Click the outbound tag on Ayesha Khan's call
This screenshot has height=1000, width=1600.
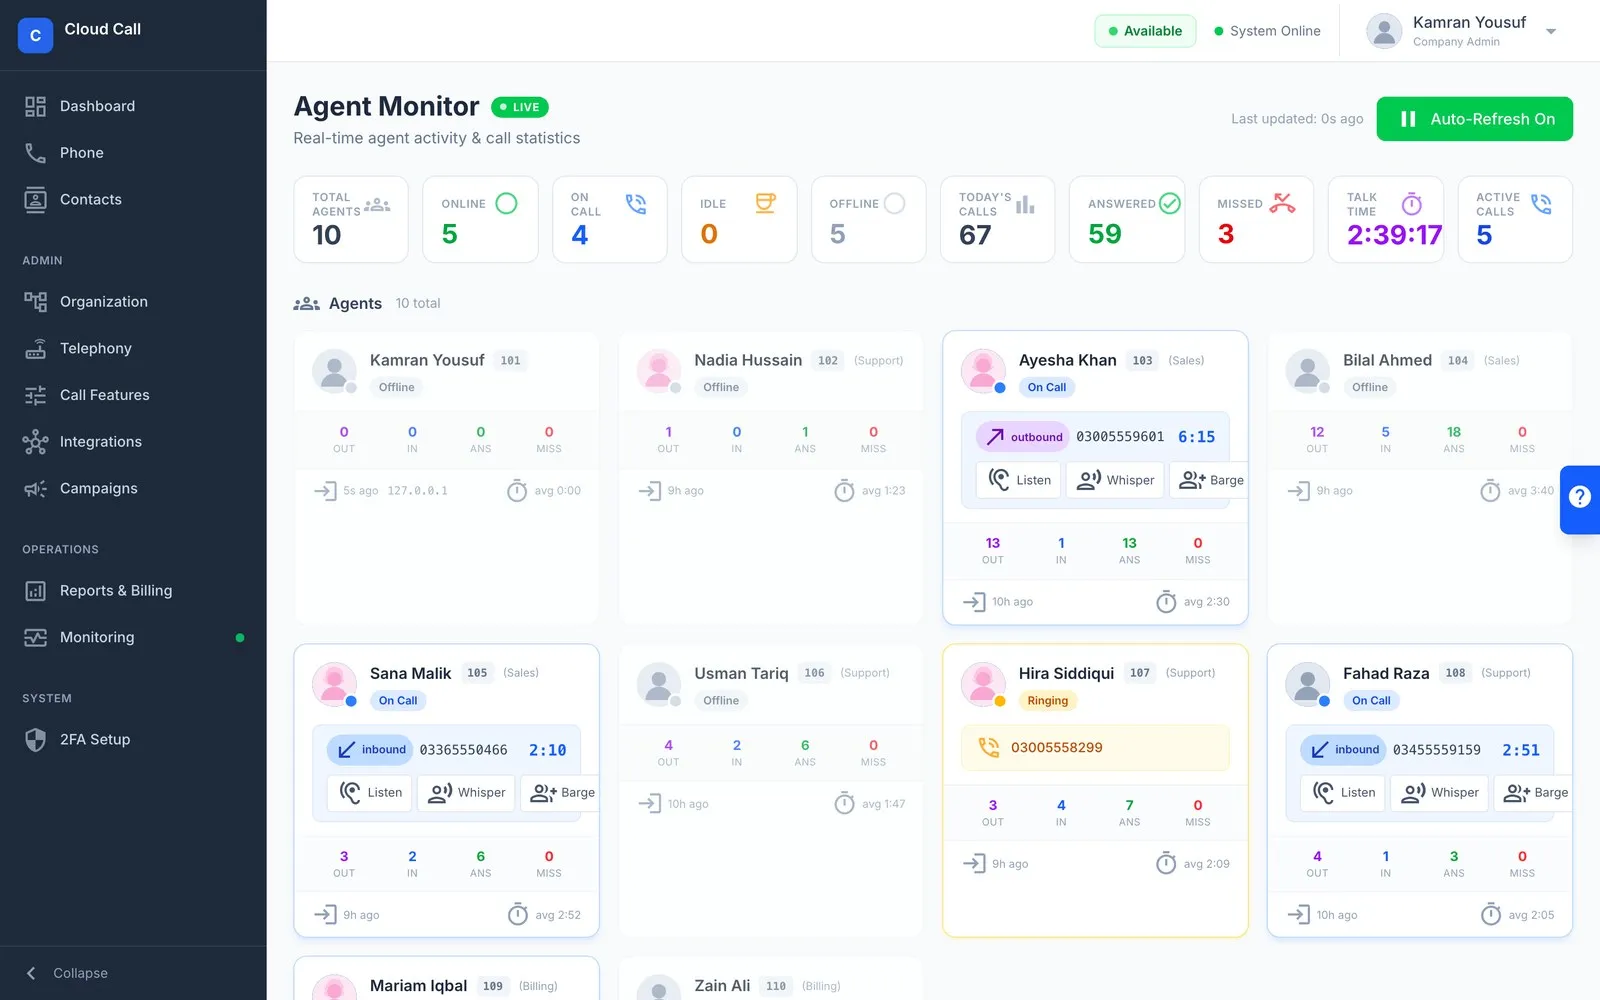[x=1025, y=437]
